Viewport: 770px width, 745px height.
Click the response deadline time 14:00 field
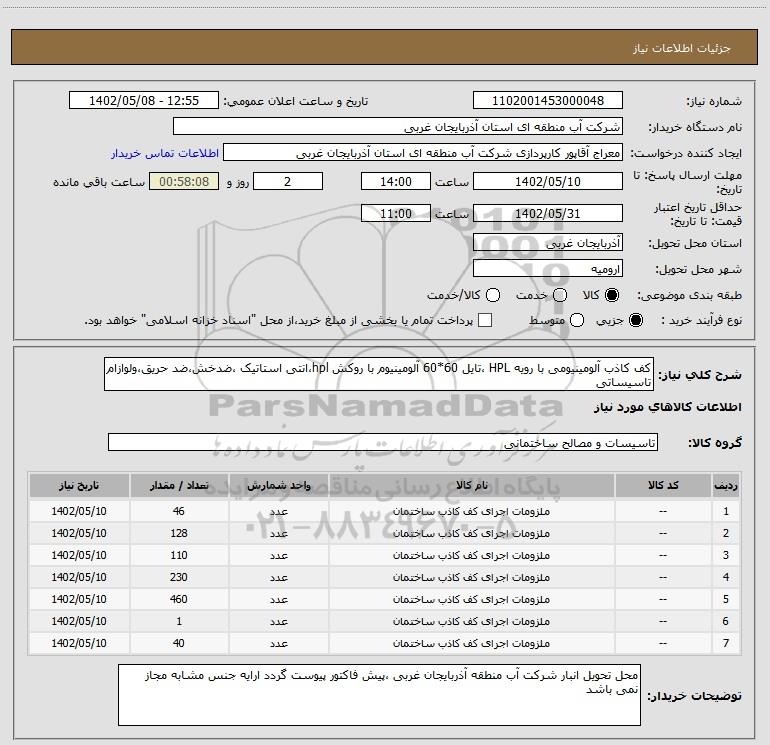click(396, 181)
